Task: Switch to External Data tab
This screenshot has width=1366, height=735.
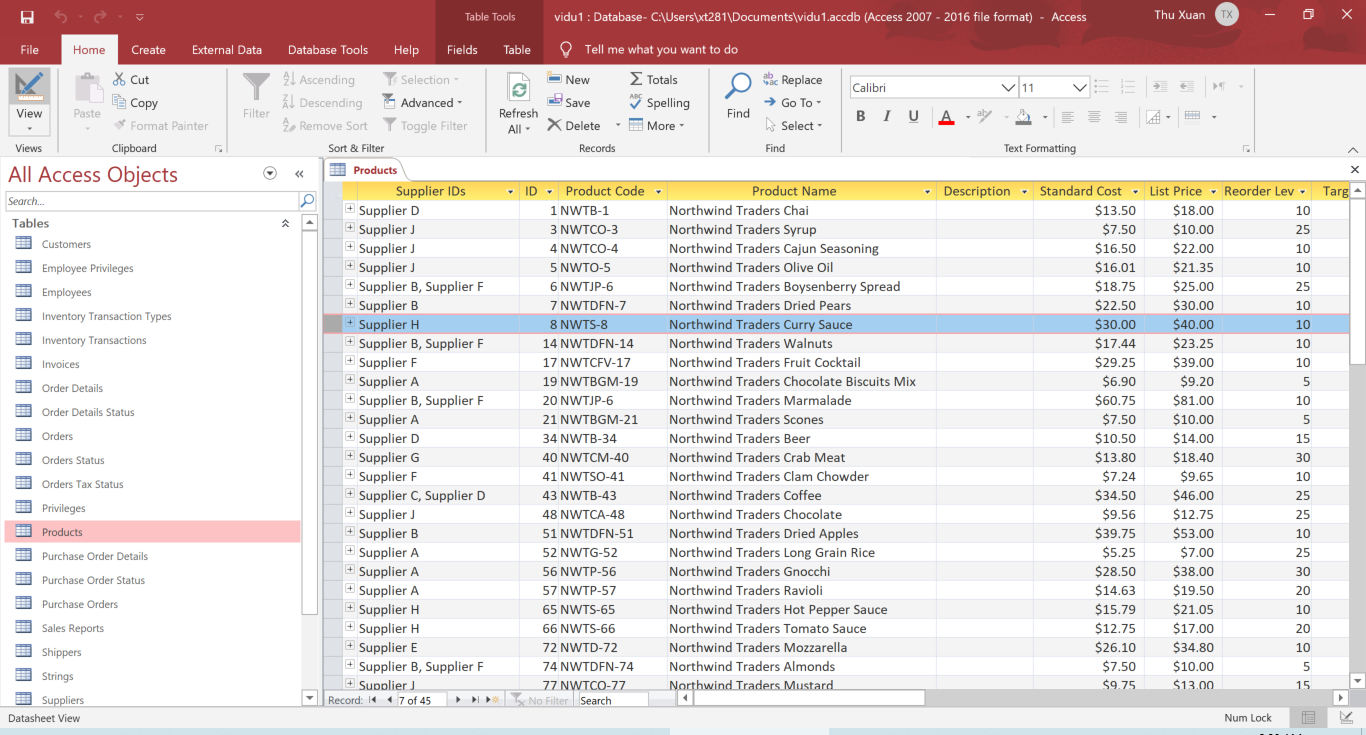Action: tap(227, 50)
